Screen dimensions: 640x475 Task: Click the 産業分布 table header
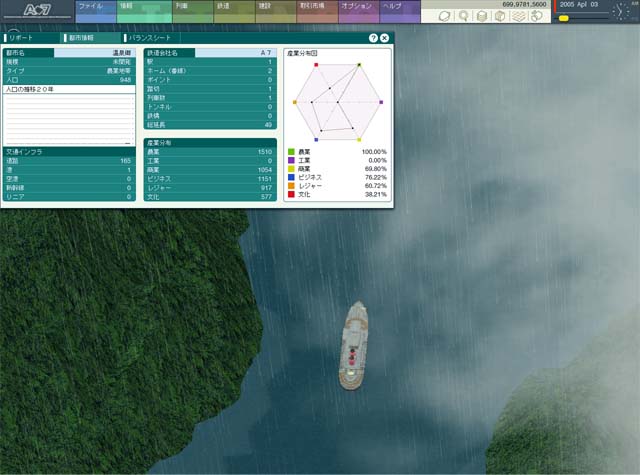pyautogui.click(x=210, y=143)
